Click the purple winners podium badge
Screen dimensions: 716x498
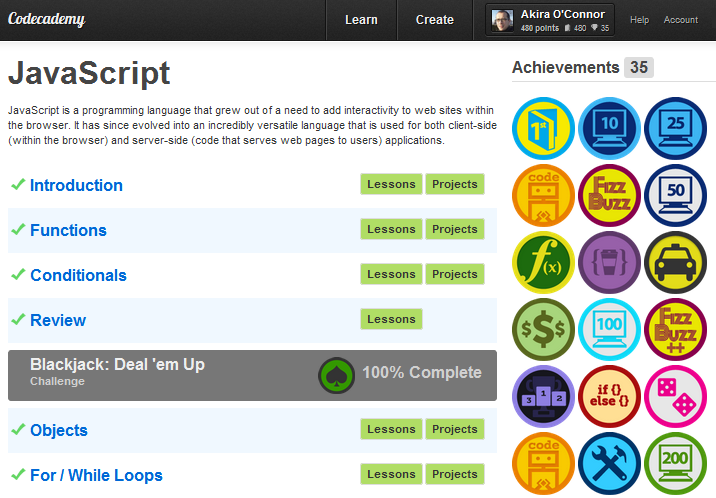[543, 396]
